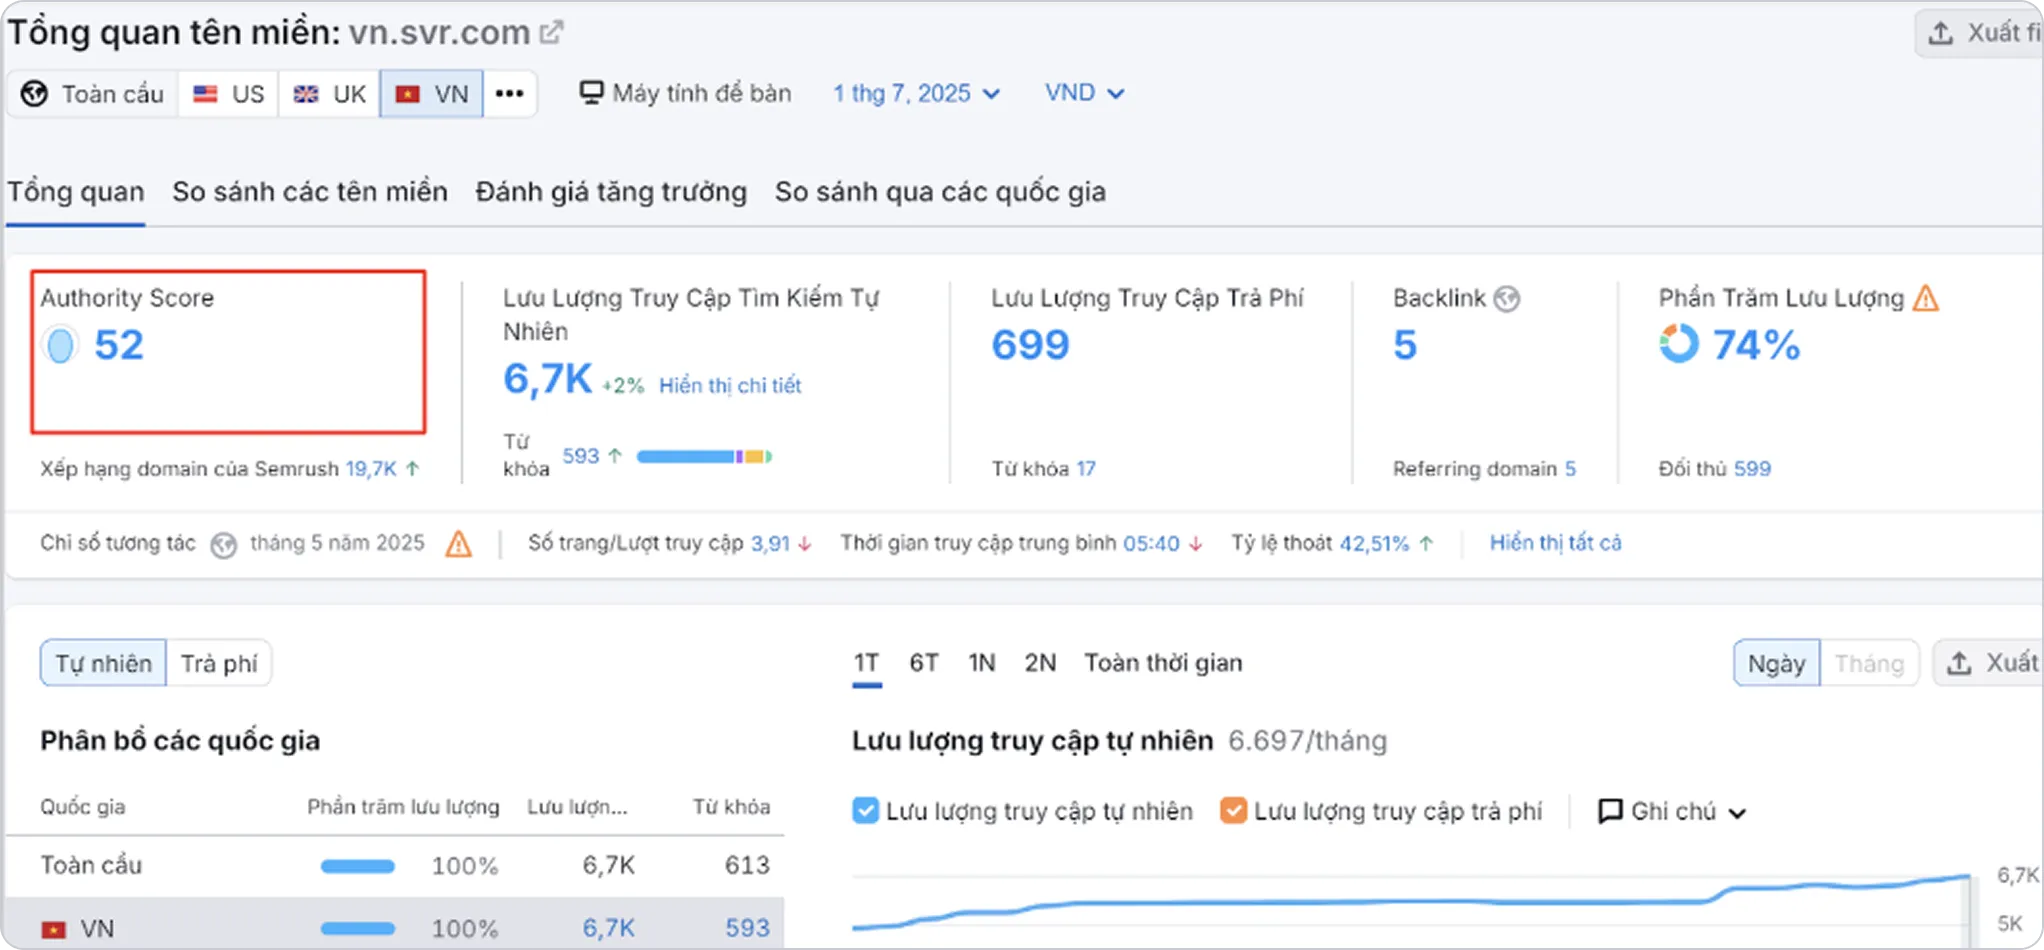Click the Backlink info icon
Viewport: 2044px width, 950px height.
pyautogui.click(x=1506, y=297)
